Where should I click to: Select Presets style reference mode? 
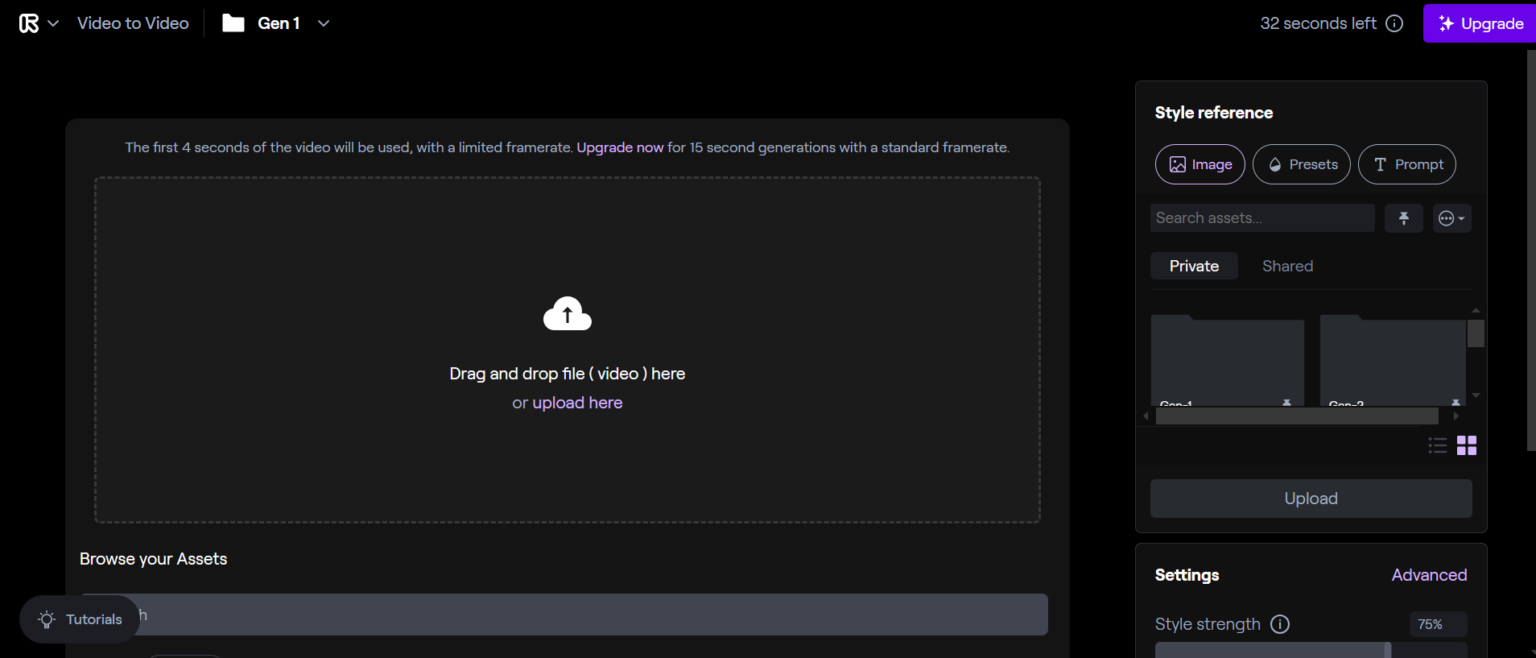click(1301, 165)
